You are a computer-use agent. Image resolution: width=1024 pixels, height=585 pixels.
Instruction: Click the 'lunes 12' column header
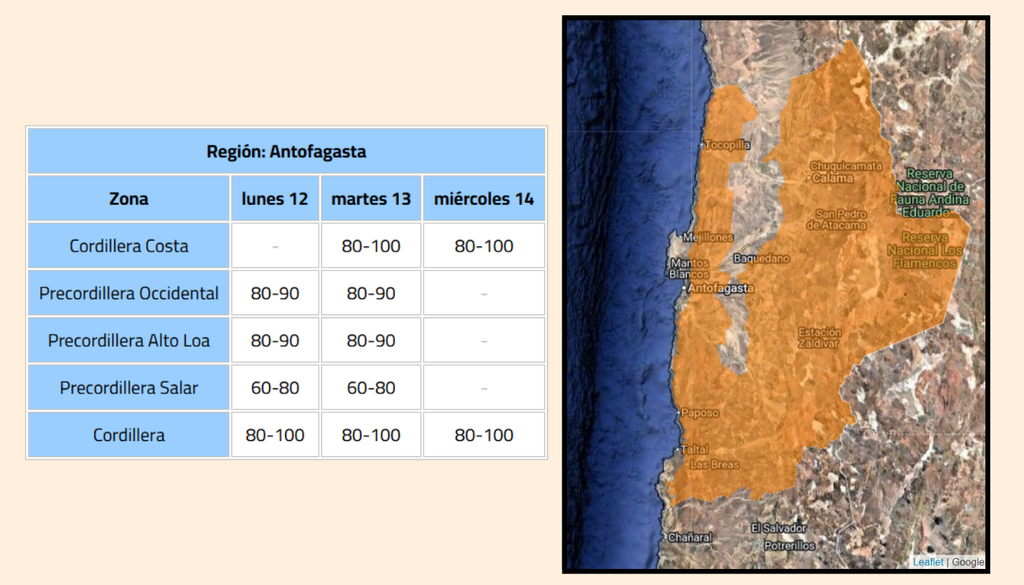274,198
